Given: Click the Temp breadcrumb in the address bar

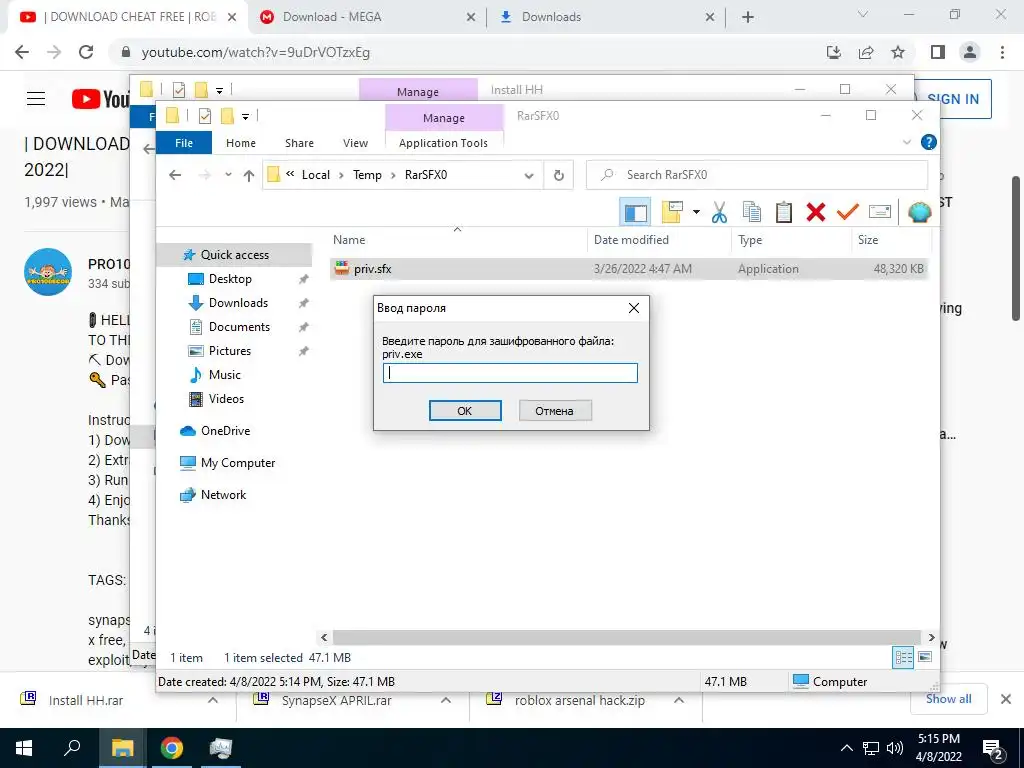Looking at the screenshot, I should click(x=367, y=175).
